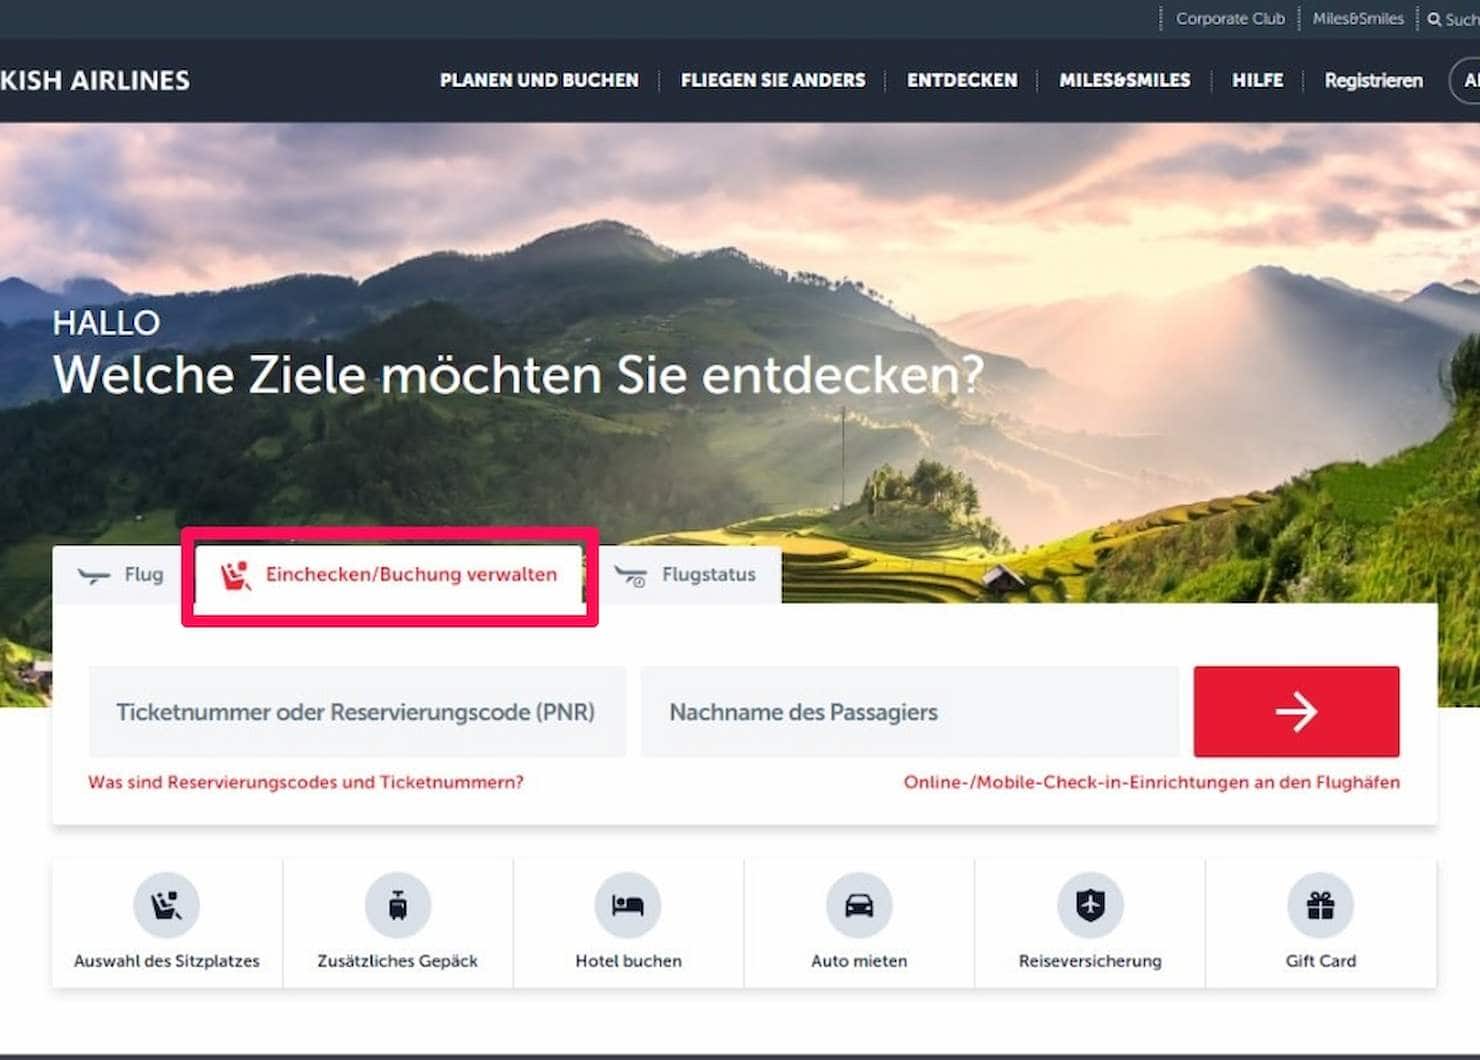1480x1060 pixels.
Task: Open MILES&SMILES navigation menu
Action: coord(1125,80)
